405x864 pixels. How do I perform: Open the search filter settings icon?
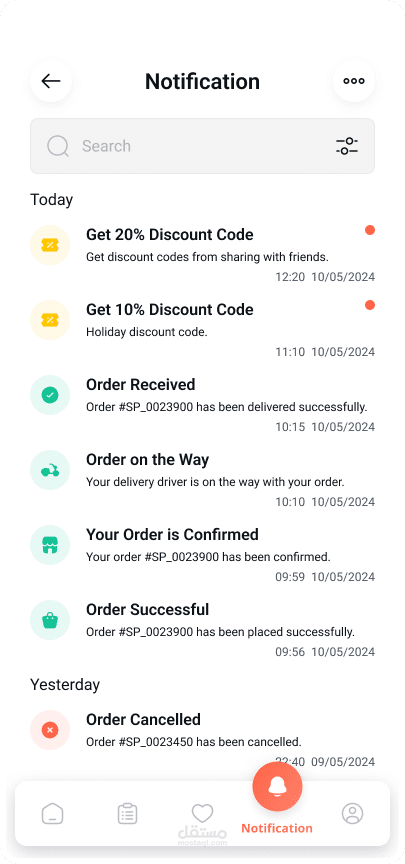tap(347, 146)
